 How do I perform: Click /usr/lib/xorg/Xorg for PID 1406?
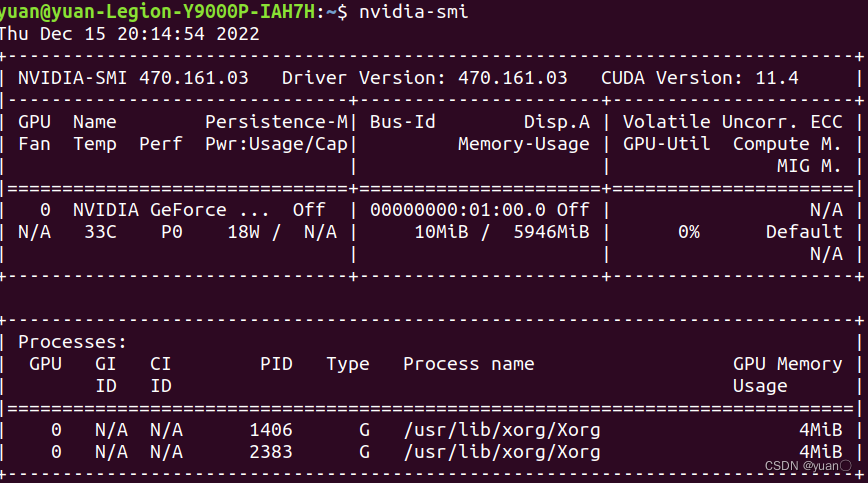[502, 430]
